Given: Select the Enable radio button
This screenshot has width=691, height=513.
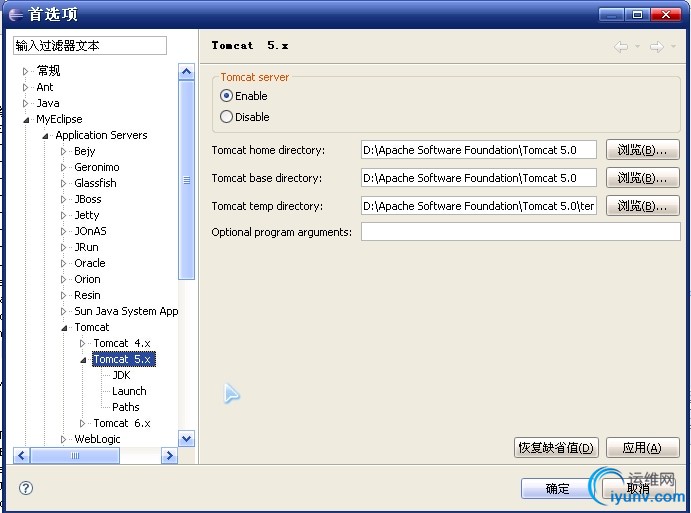Looking at the screenshot, I should pyautogui.click(x=226, y=96).
